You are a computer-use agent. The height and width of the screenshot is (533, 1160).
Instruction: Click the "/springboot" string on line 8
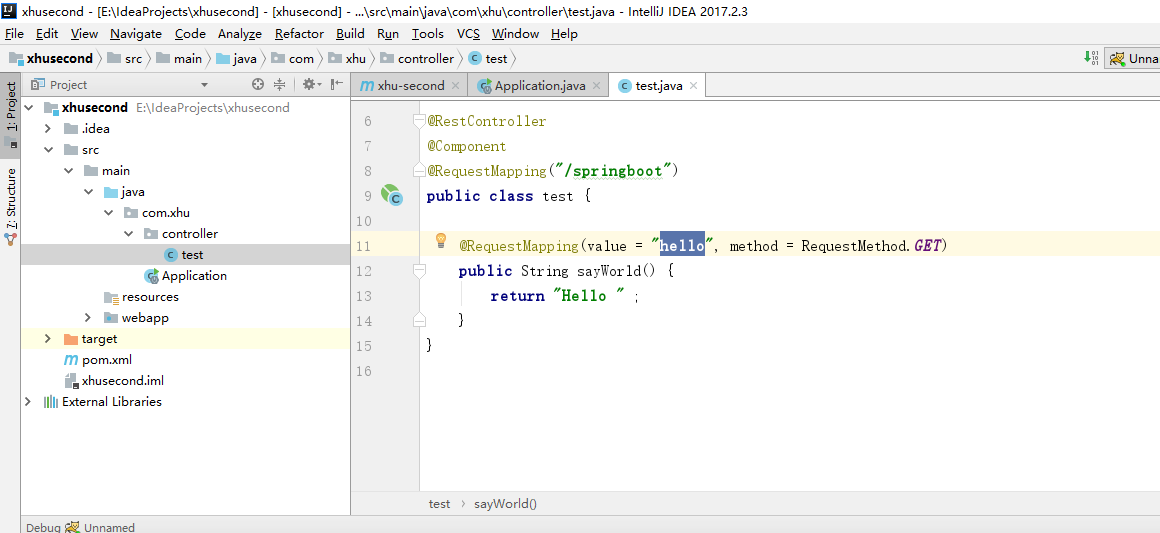(613, 171)
